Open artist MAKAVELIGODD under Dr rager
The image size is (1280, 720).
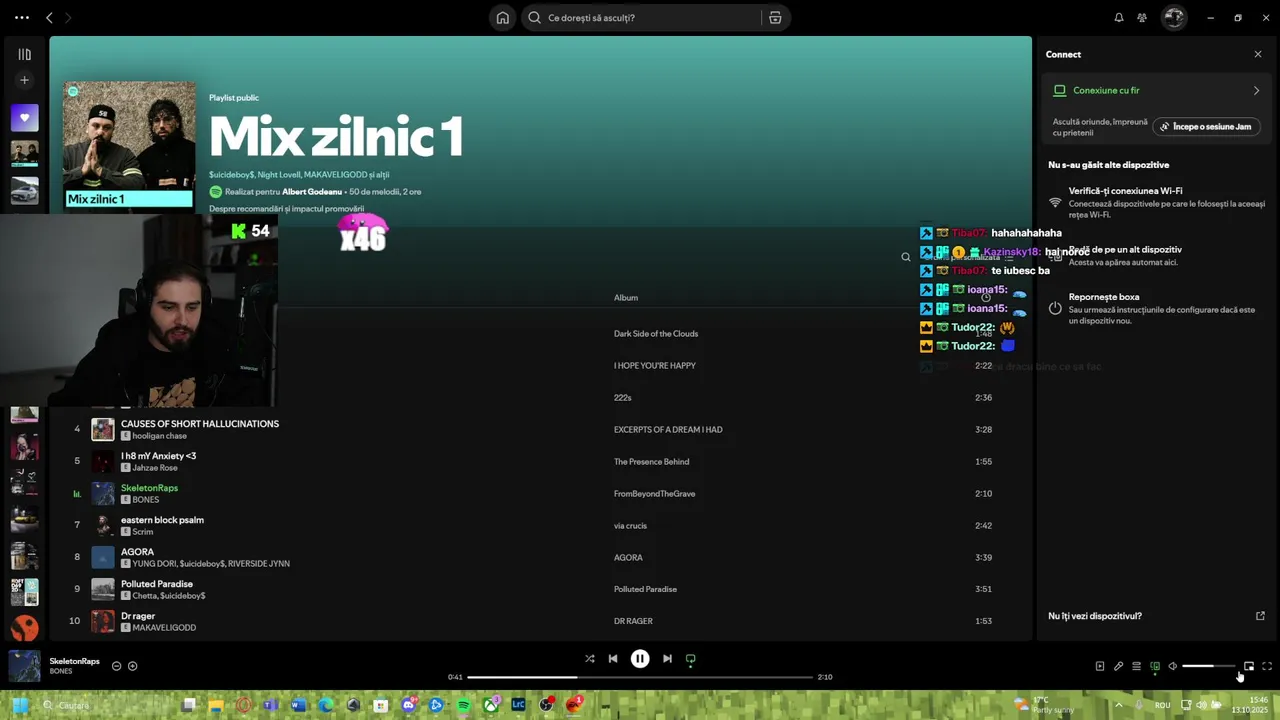pos(164,628)
